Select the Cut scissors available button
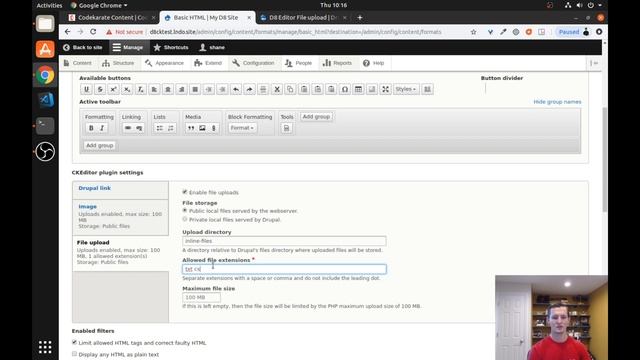The height and width of the screenshot is (360, 640). click(x=277, y=89)
